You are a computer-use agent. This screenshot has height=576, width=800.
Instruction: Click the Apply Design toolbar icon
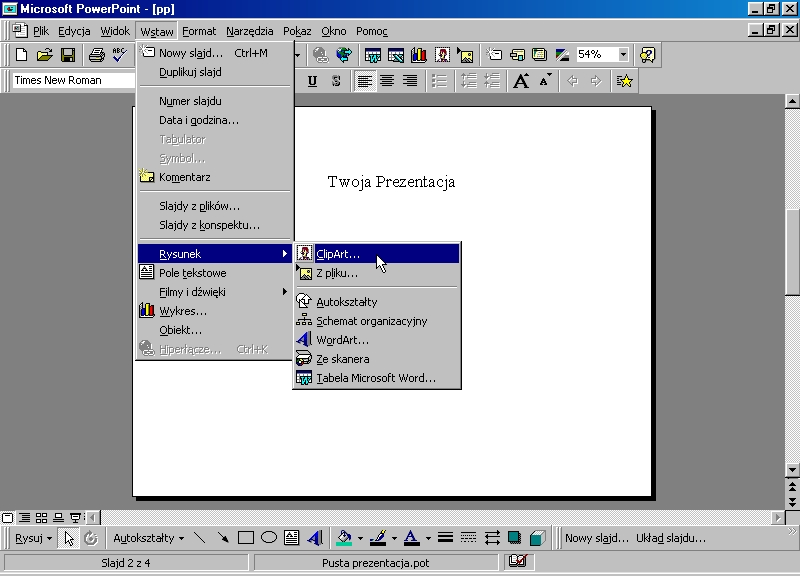[x=539, y=55]
